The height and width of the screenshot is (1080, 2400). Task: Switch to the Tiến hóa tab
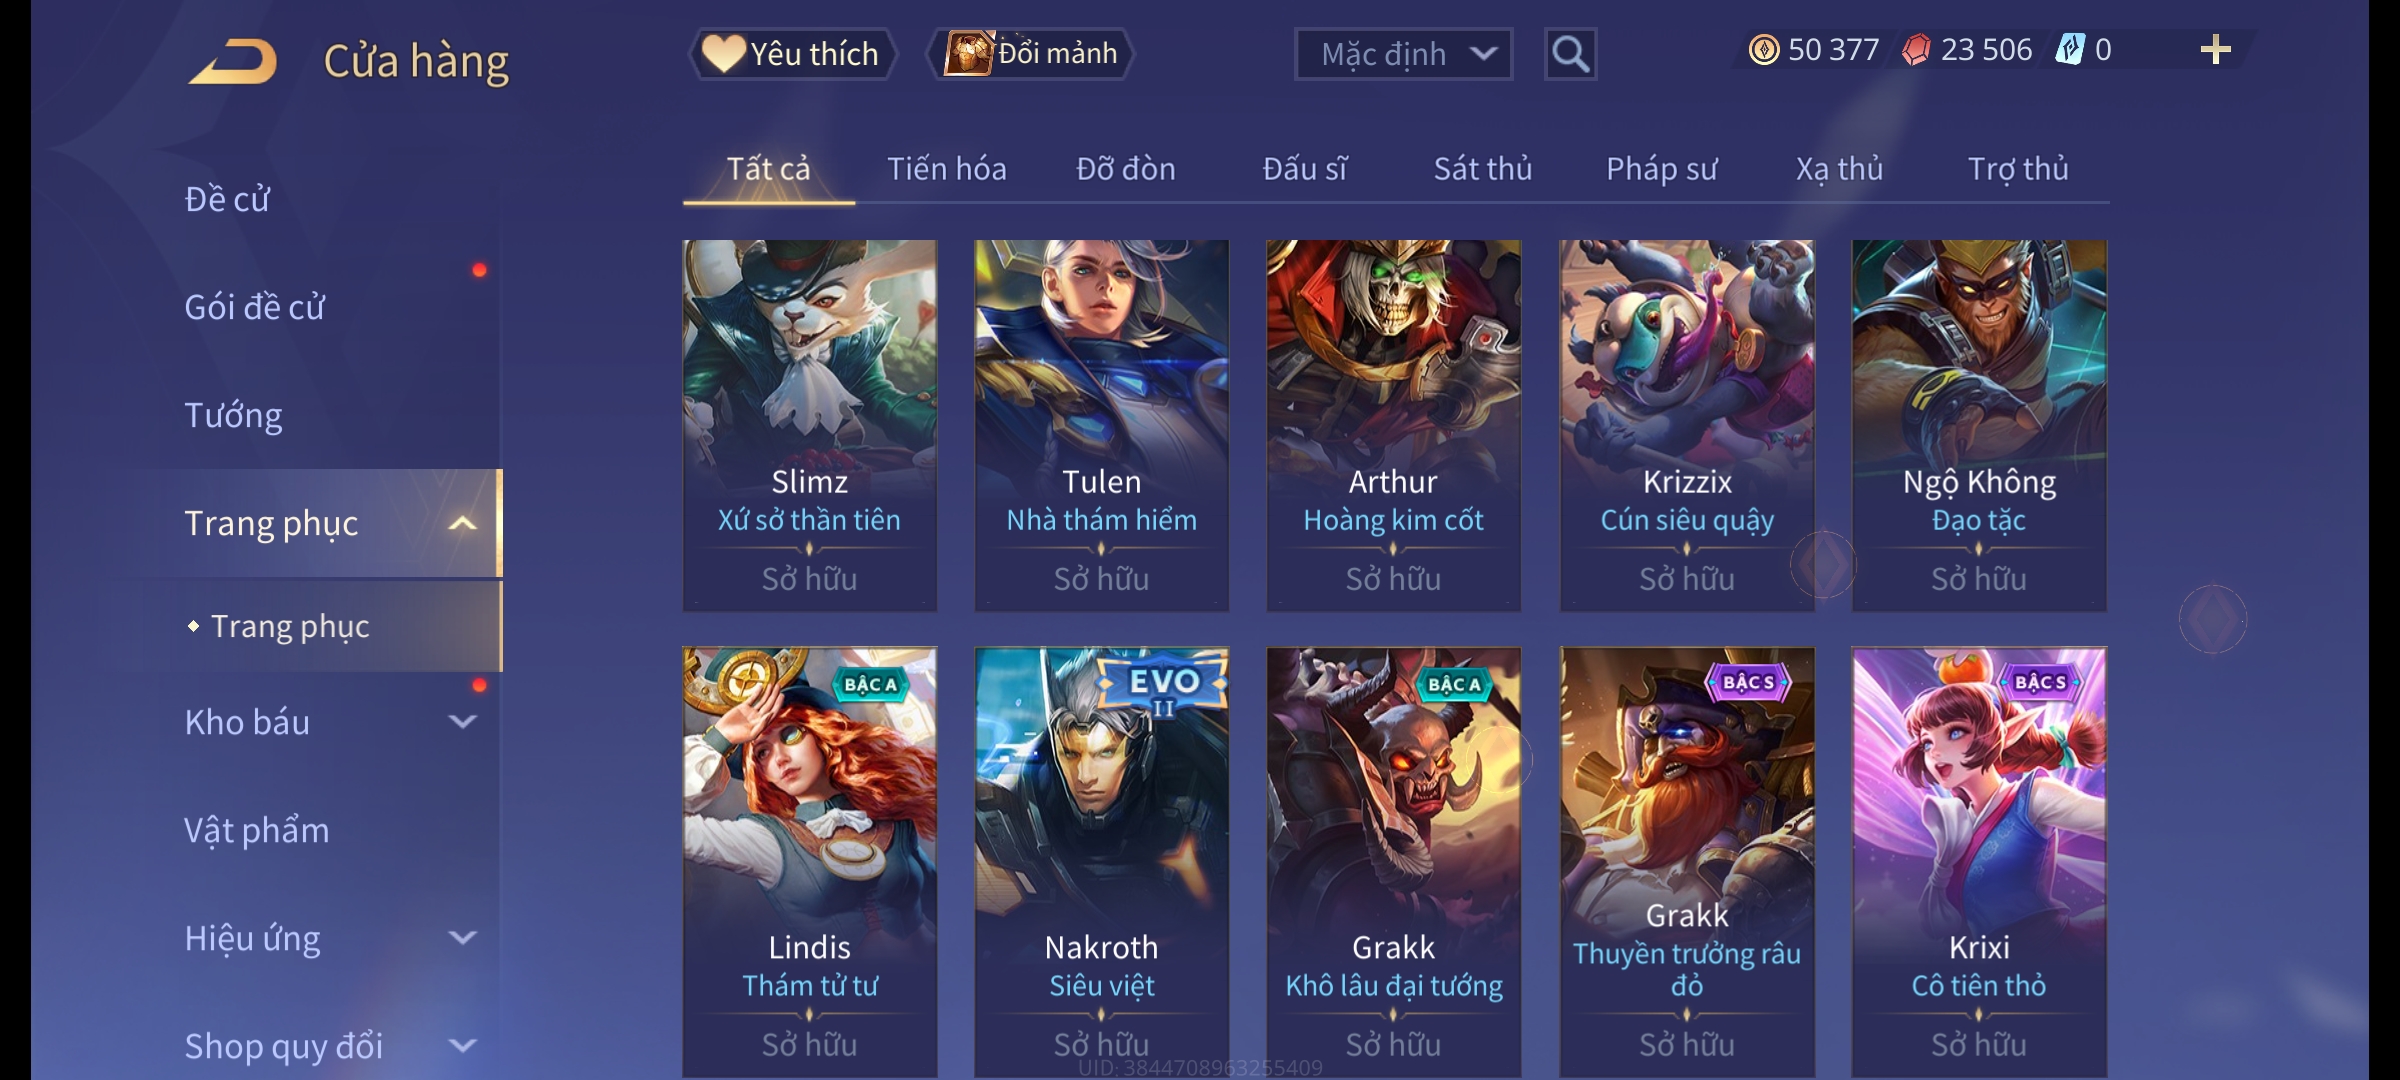click(x=946, y=169)
